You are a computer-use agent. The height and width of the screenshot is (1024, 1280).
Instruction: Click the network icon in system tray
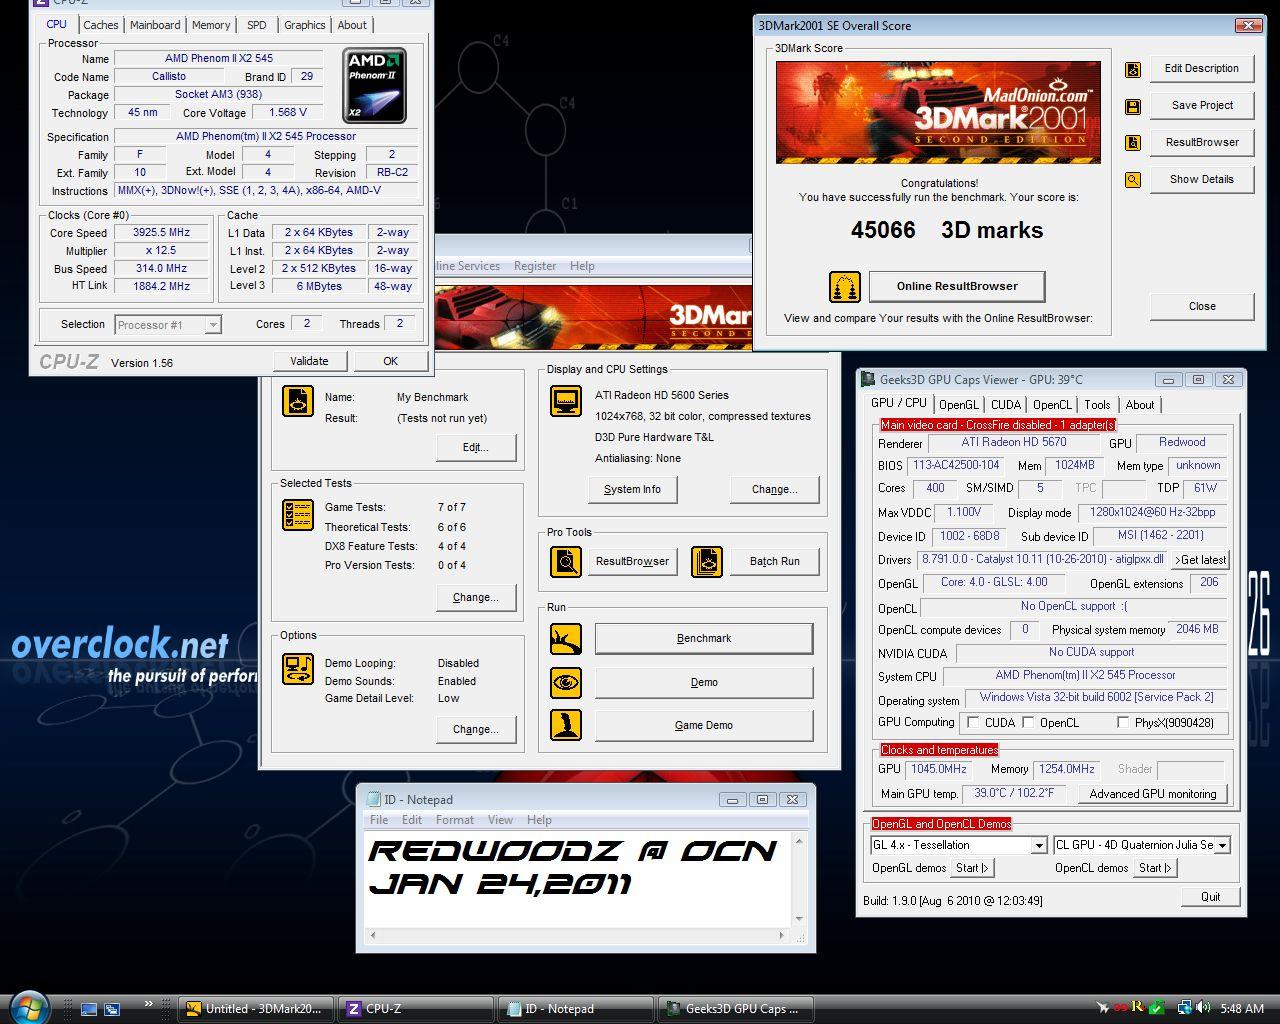pyautogui.click(x=1184, y=1008)
